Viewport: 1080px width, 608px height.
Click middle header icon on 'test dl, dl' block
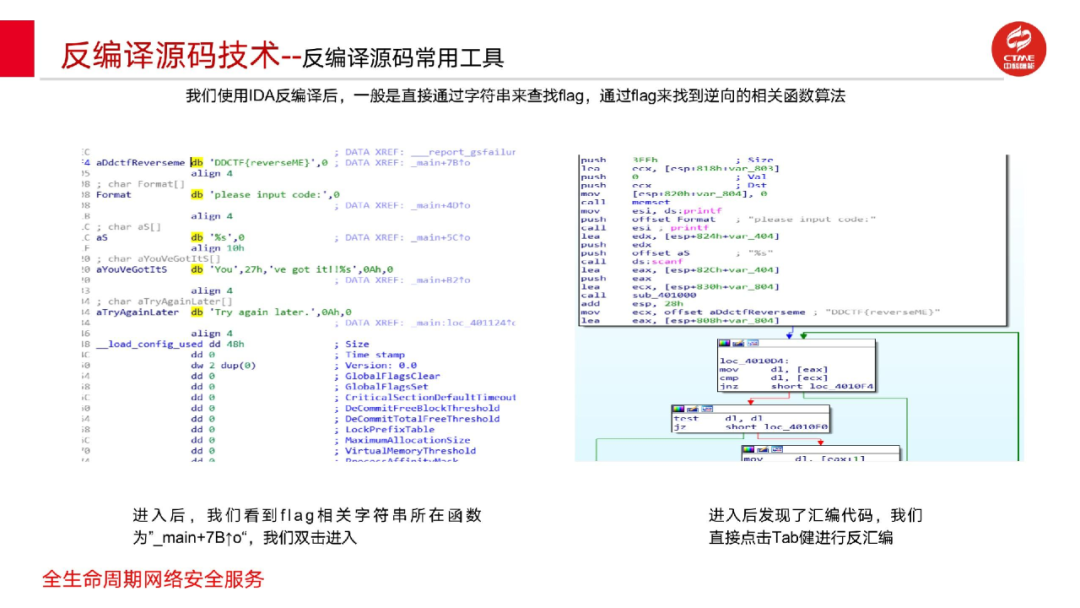point(692,409)
